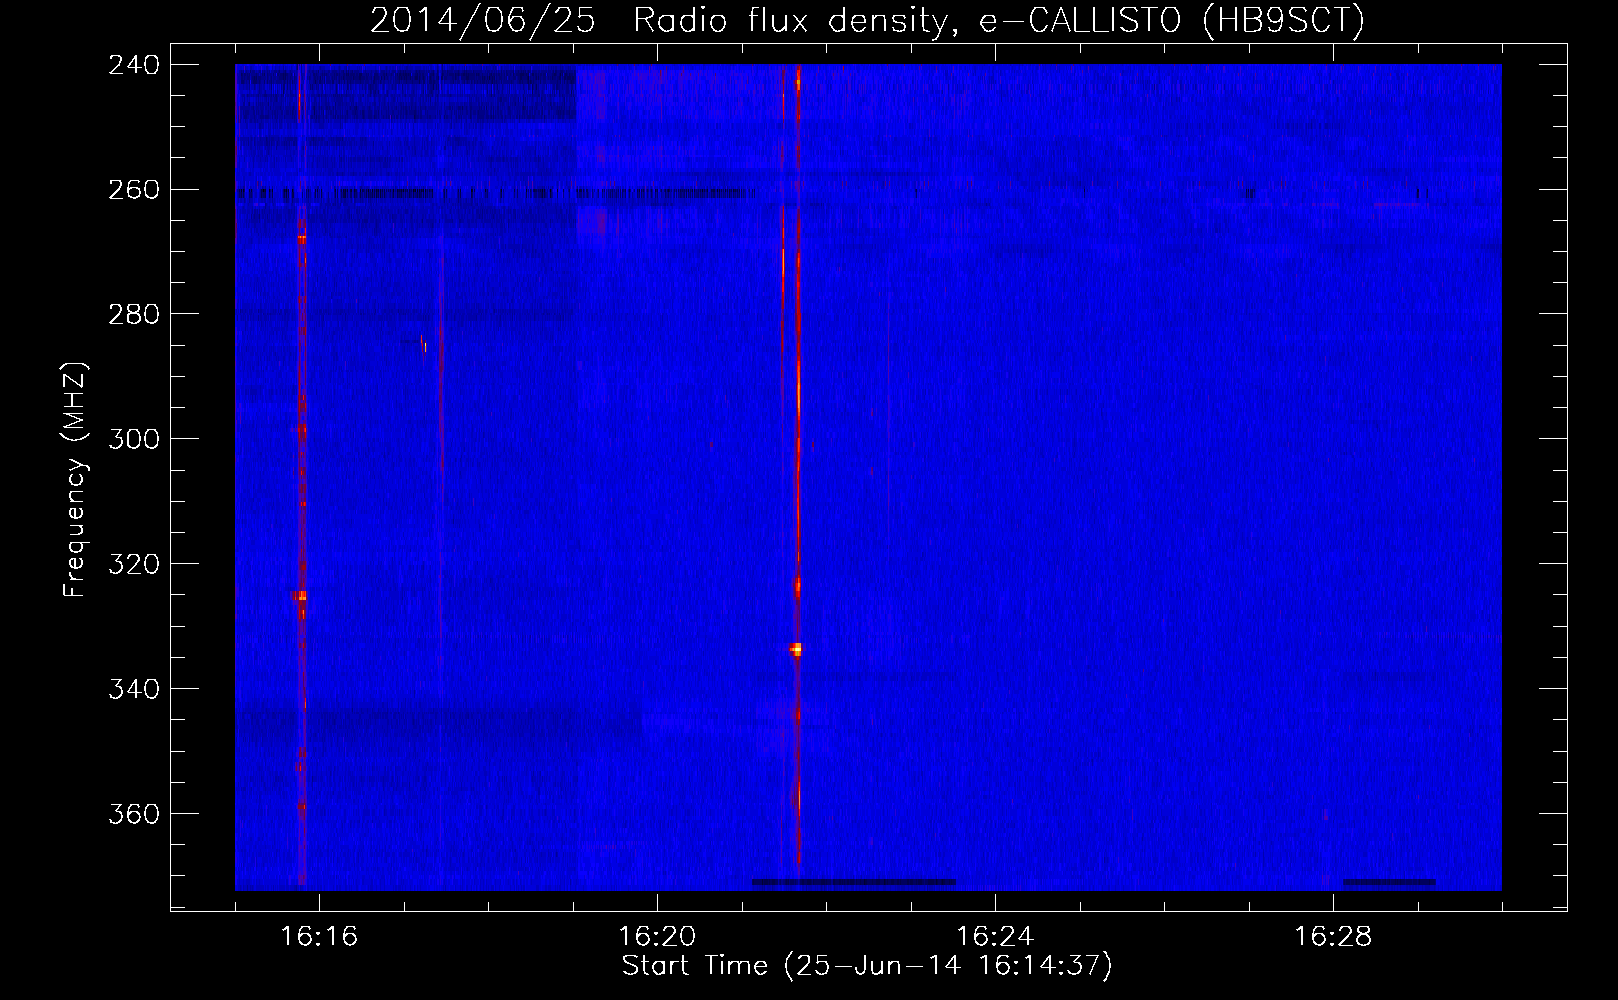Click the 16:28 time tick label
The width and height of the screenshot is (1618, 1000).
1333,937
